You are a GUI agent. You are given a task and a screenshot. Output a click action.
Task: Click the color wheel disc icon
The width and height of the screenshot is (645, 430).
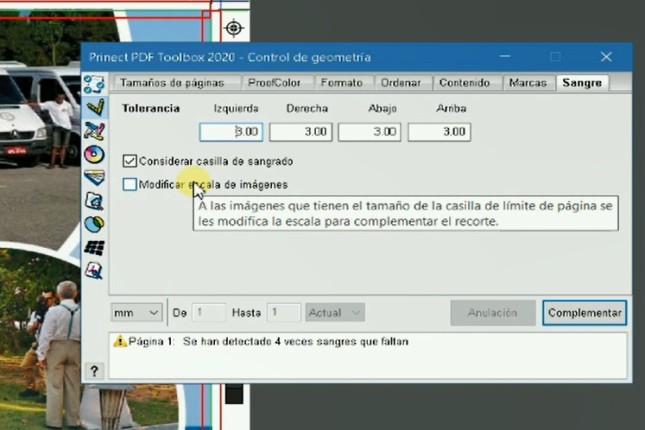coord(94,153)
